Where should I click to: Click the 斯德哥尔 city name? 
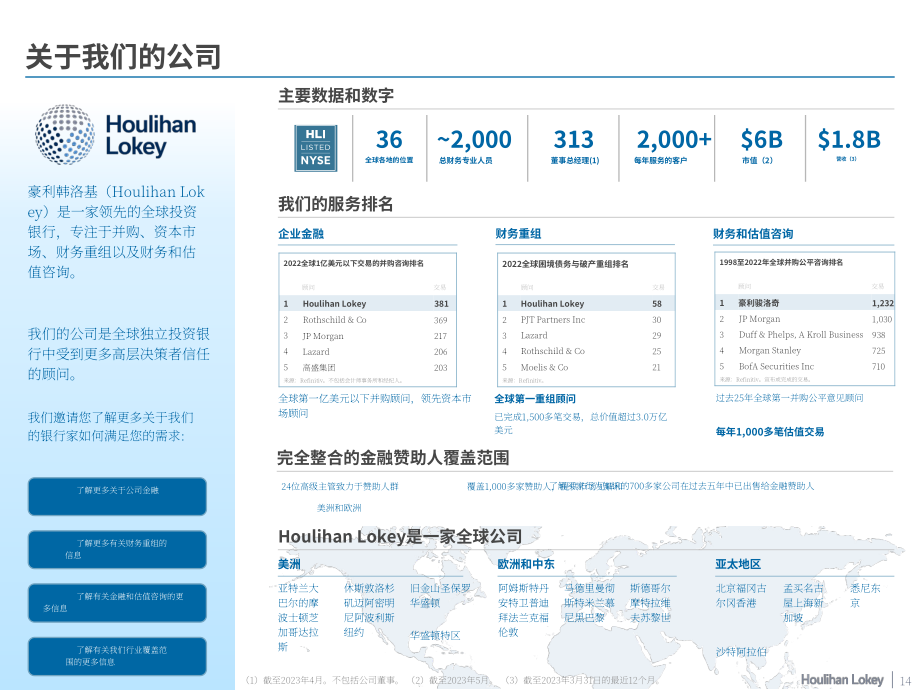click(x=650, y=588)
